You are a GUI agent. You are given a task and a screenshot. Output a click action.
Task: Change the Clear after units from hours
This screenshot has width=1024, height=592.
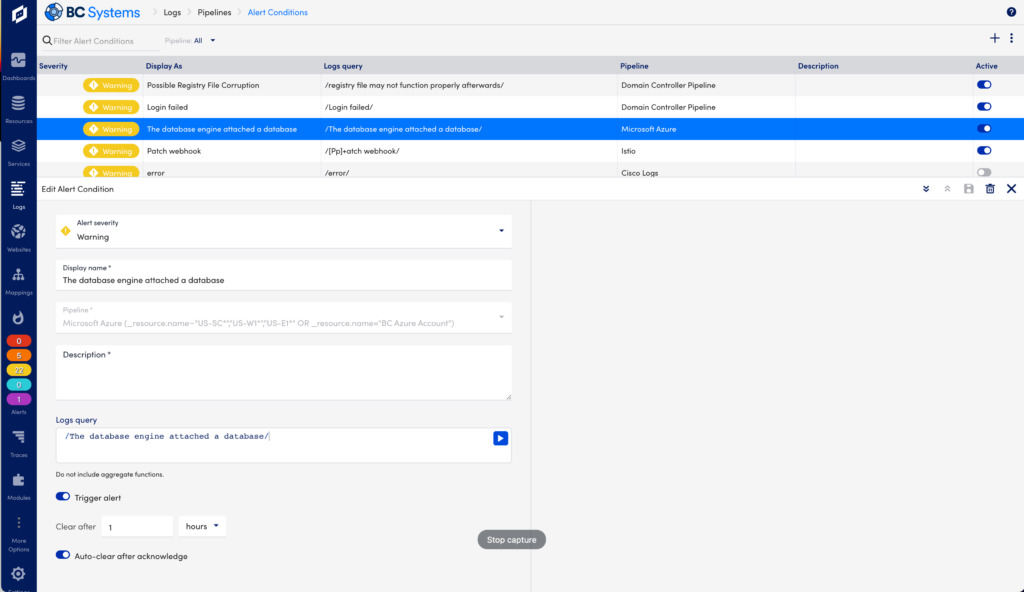pyautogui.click(x=202, y=525)
